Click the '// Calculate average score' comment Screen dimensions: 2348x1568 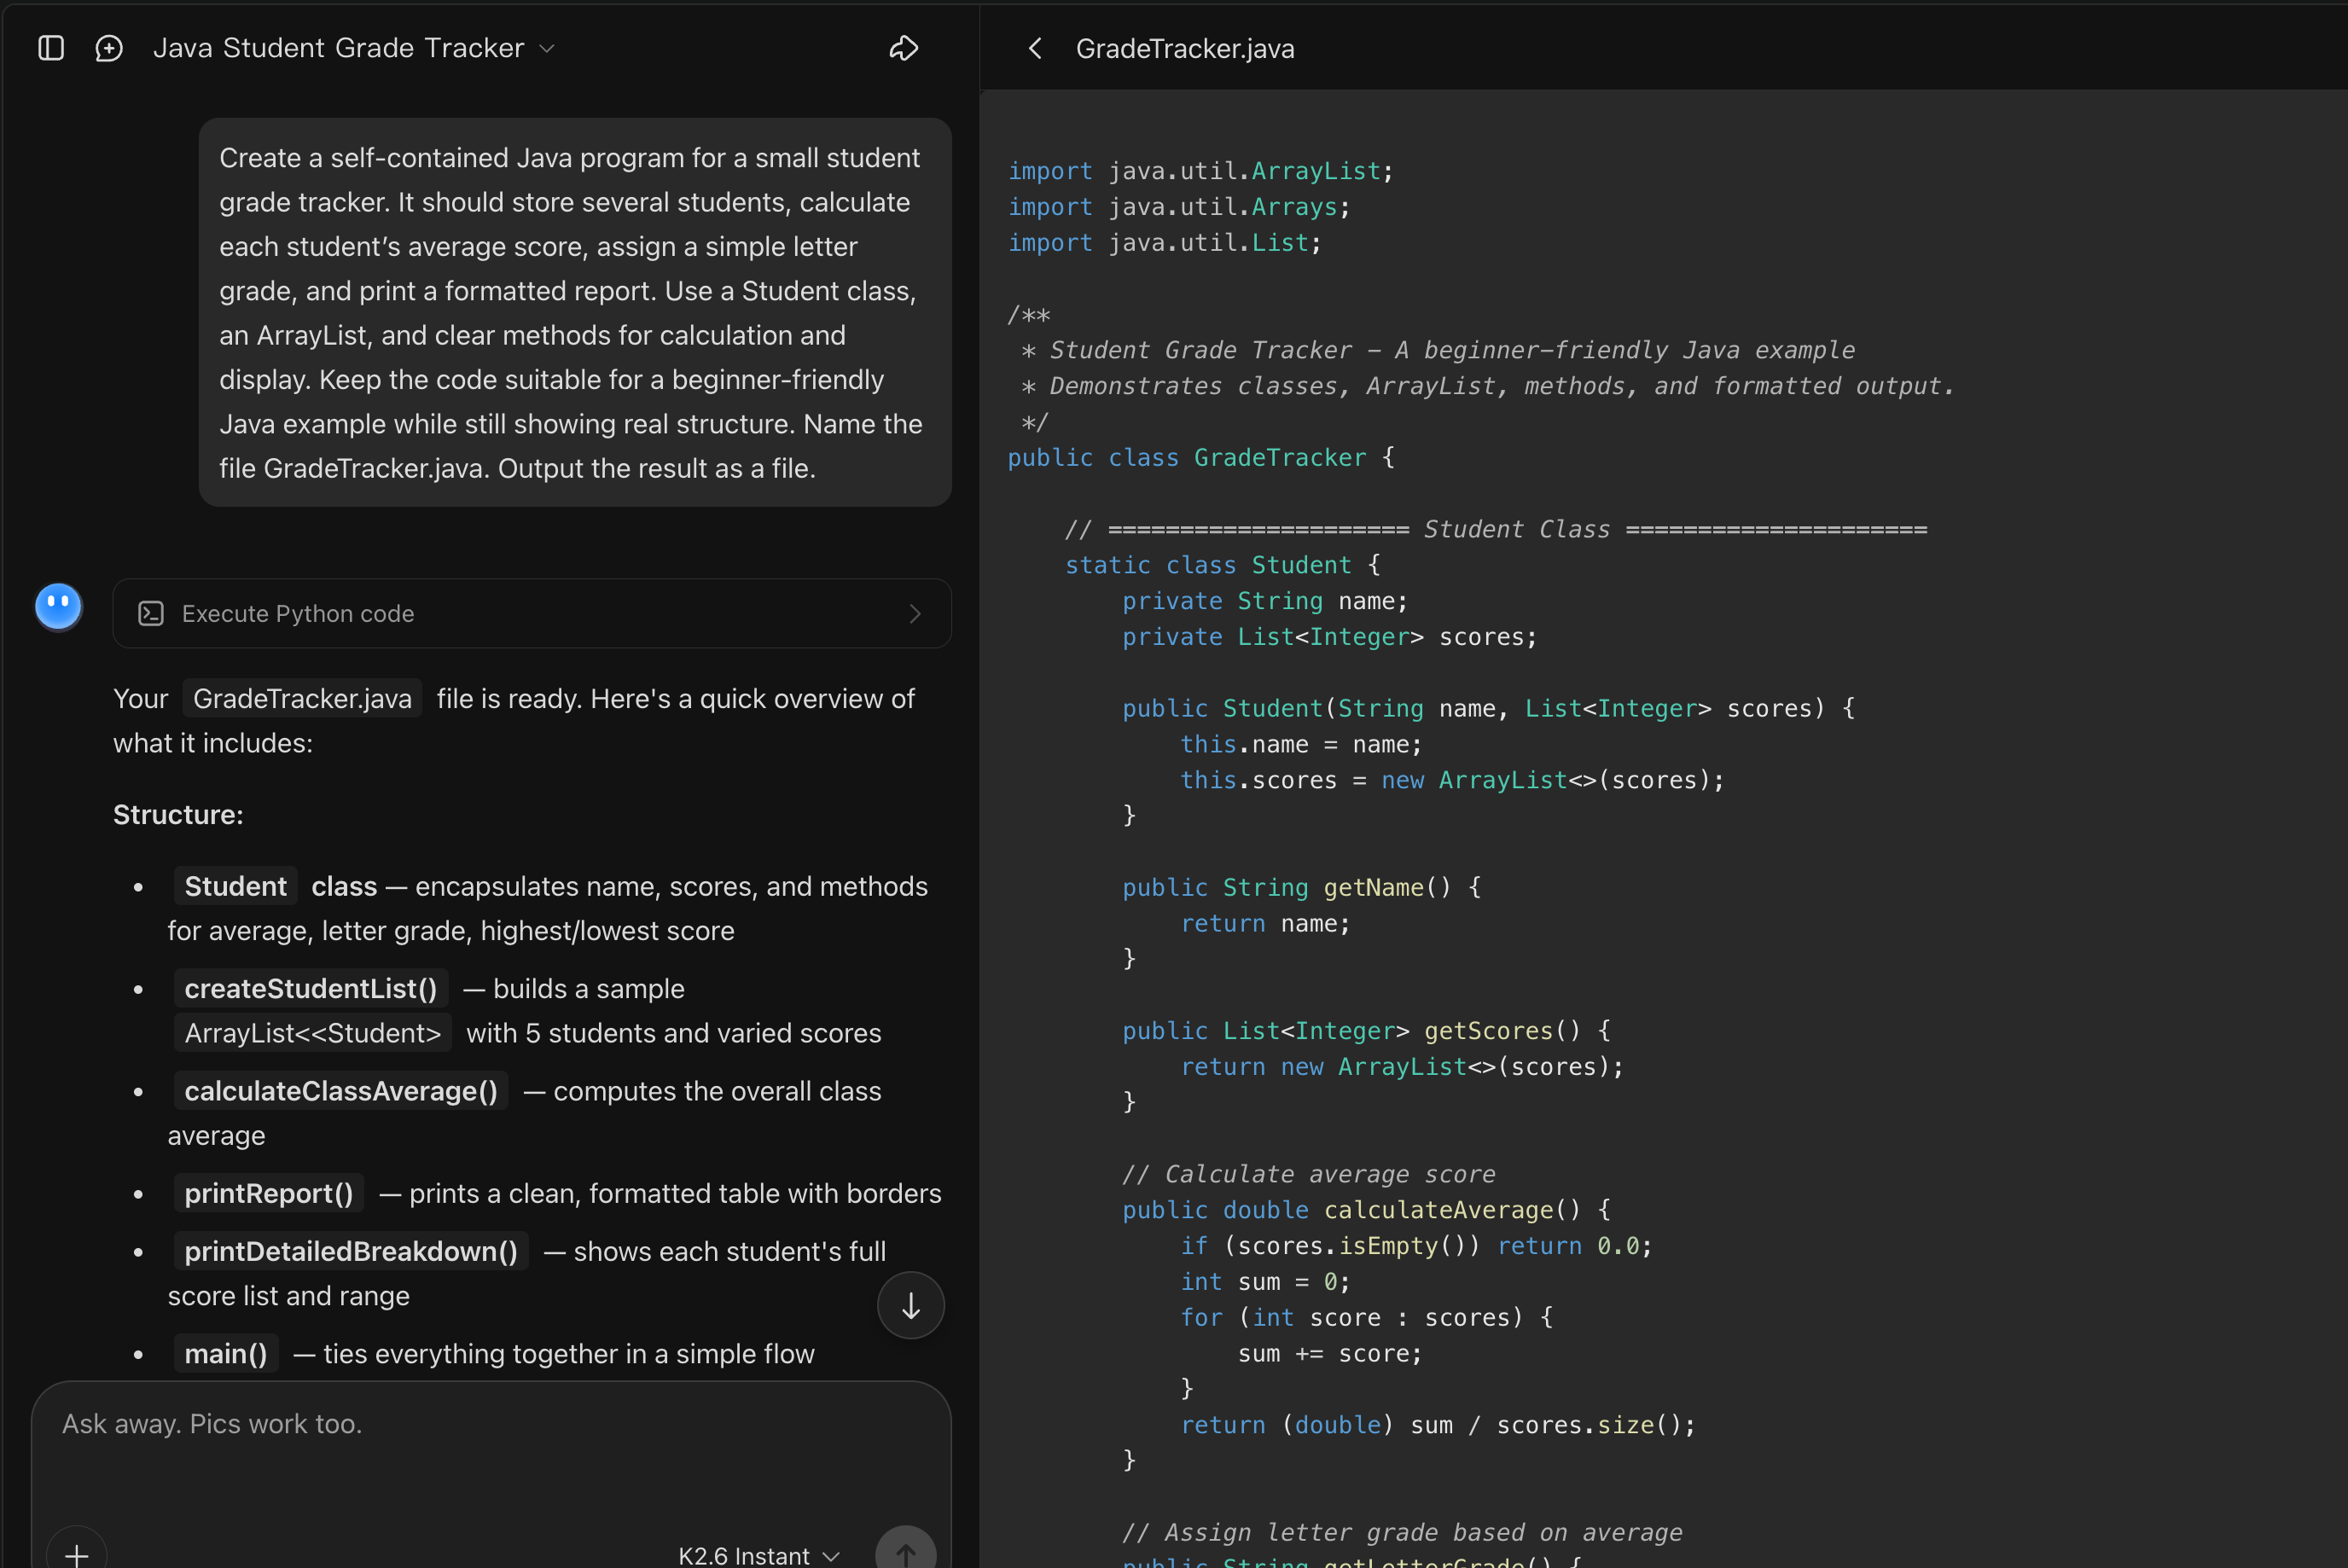[x=1308, y=1174]
